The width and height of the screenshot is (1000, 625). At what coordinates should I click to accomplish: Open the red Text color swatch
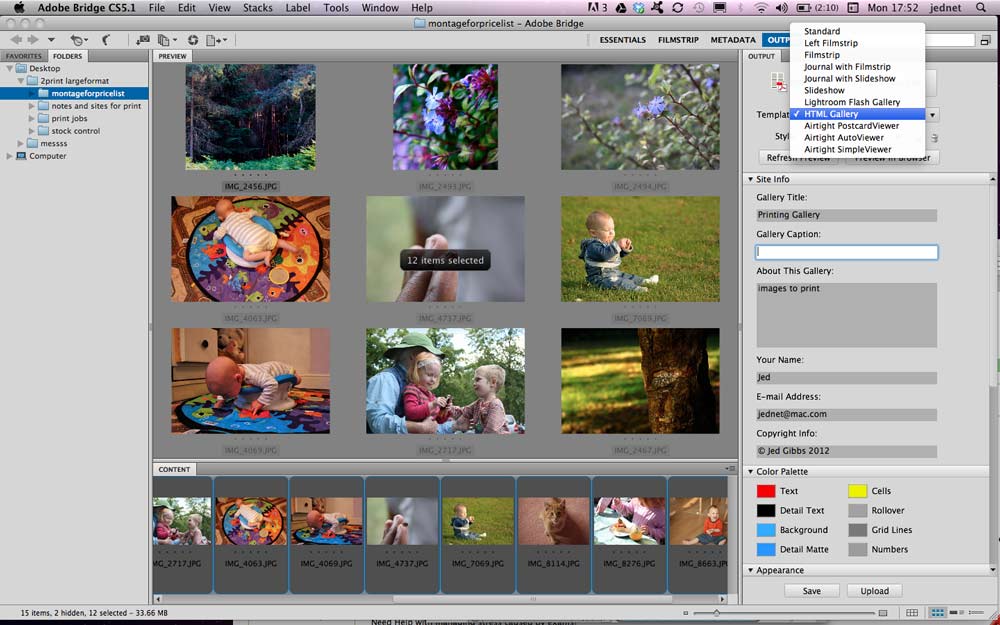pos(765,491)
